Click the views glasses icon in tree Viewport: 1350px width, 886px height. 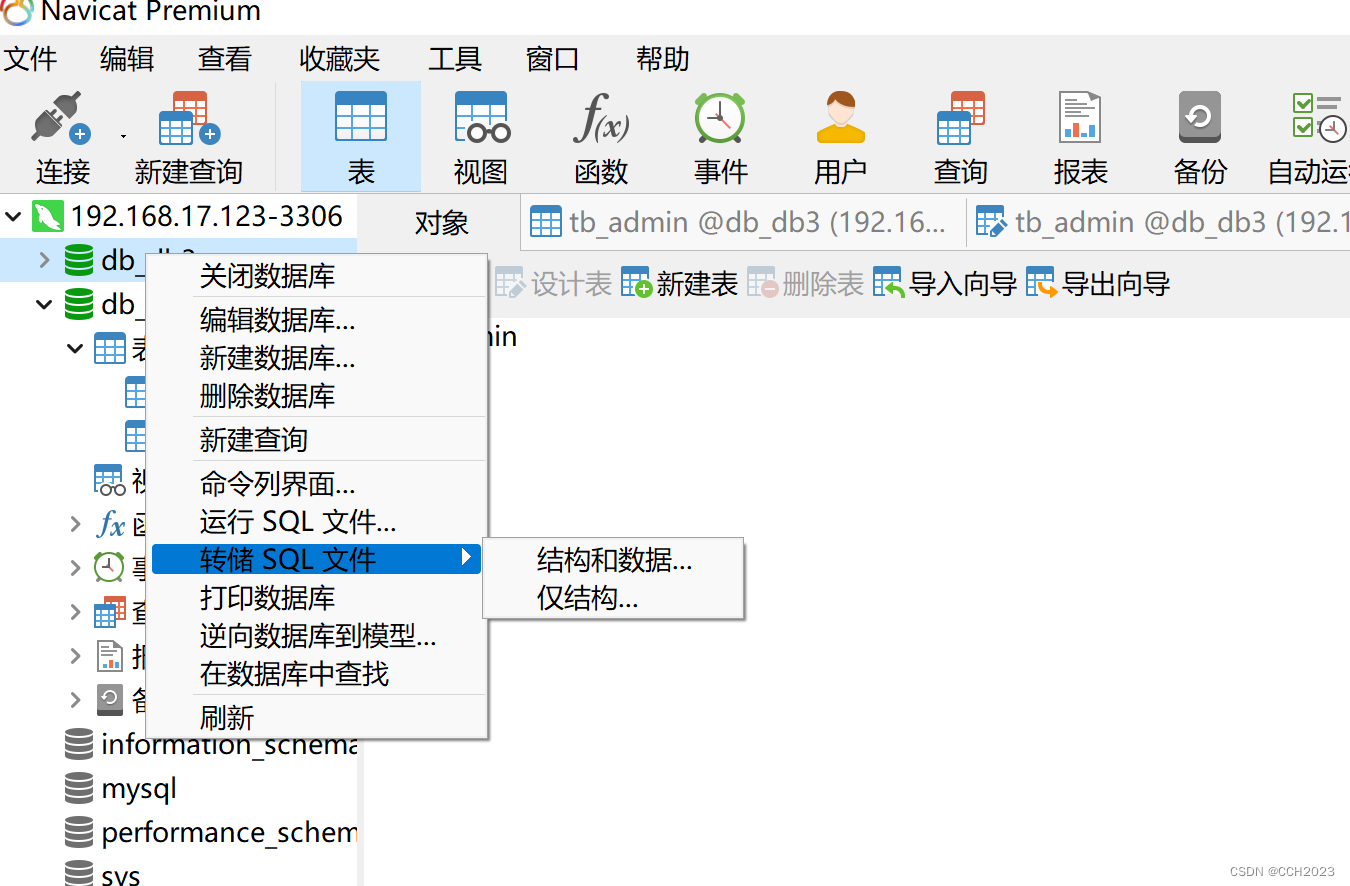click(110, 480)
